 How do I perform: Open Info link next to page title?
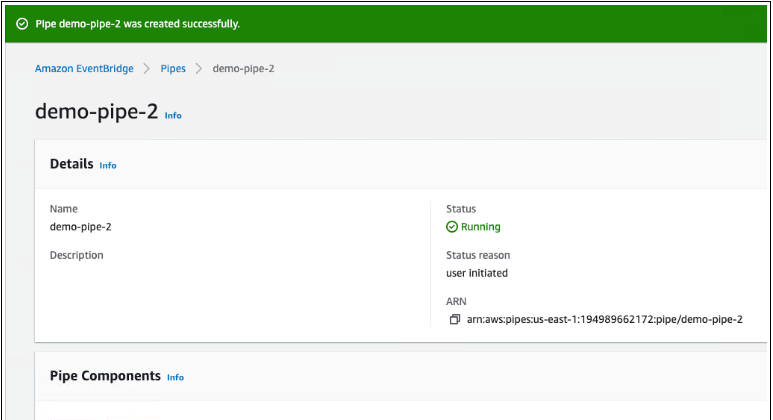[x=173, y=115]
